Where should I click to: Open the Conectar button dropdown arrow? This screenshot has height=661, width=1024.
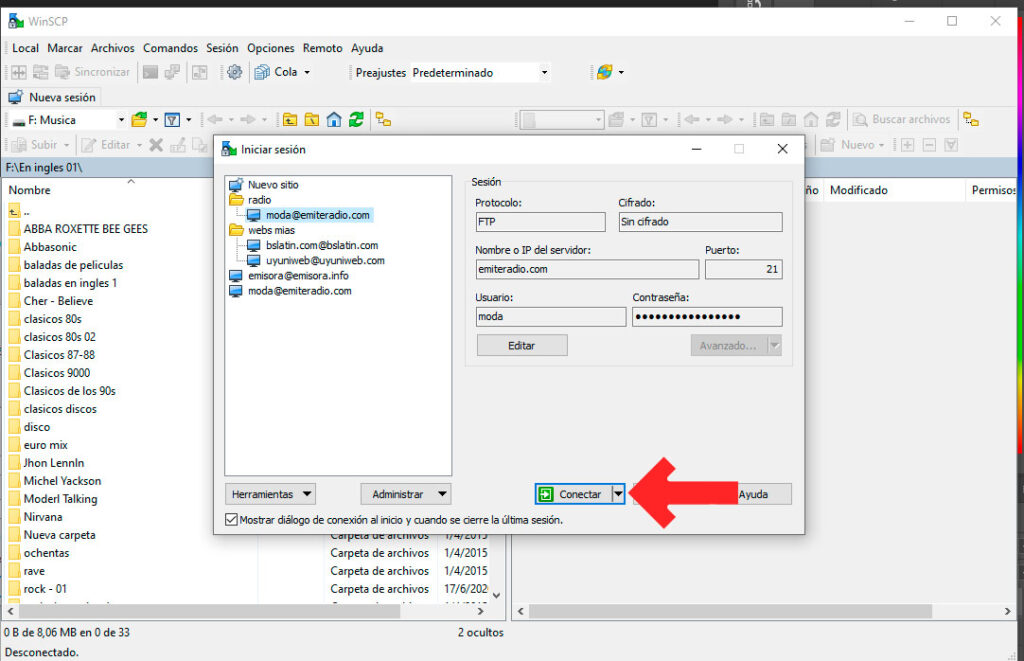618,494
